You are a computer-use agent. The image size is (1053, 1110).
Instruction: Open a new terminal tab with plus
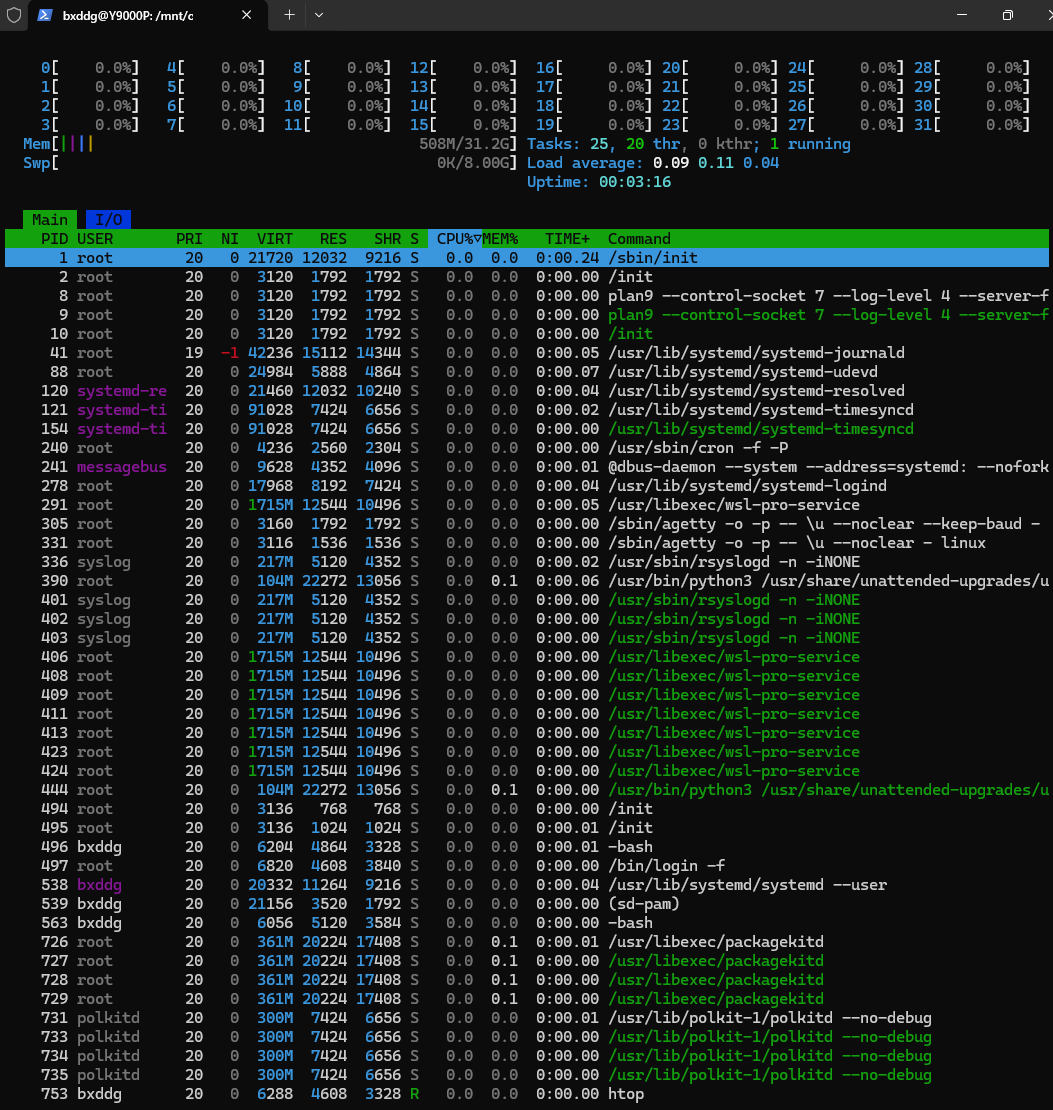tap(289, 15)
